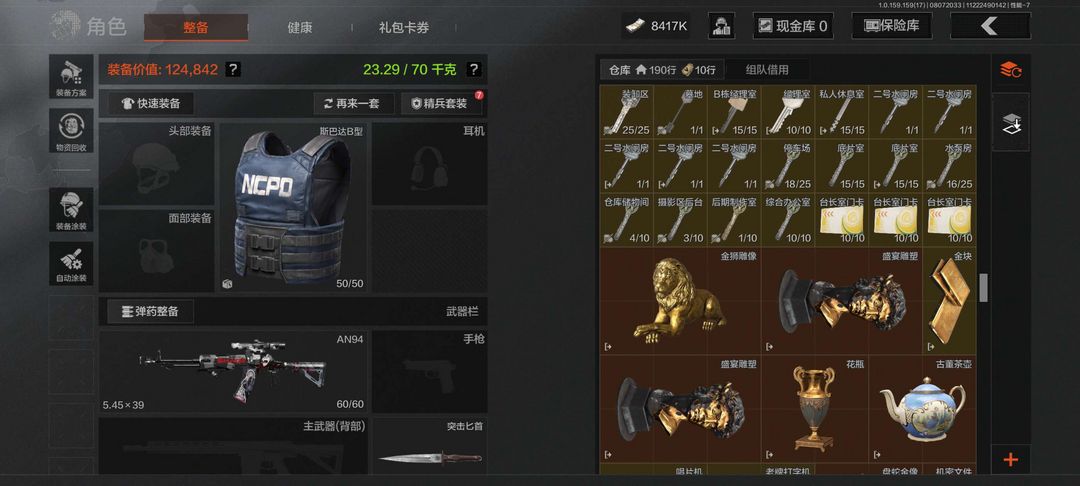
Task: Click the stash vertical scrollbar handle
Action: tap(983, 287)
